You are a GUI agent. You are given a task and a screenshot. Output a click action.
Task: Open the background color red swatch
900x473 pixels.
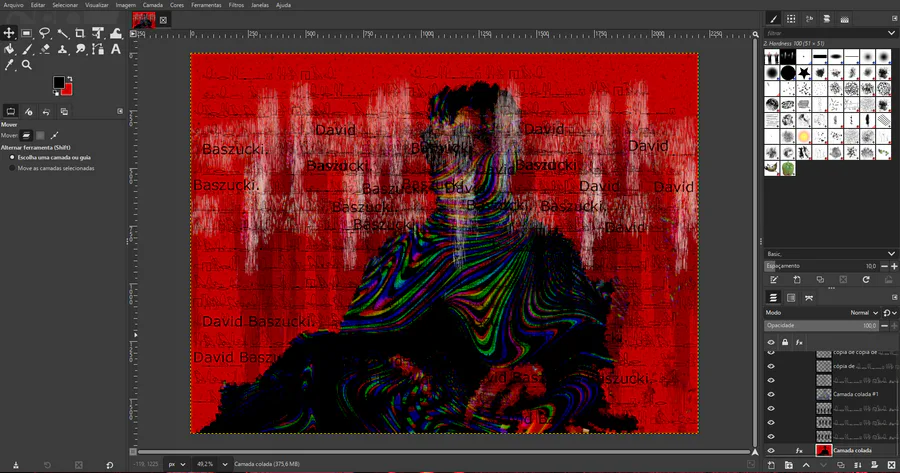pos(68,91)
